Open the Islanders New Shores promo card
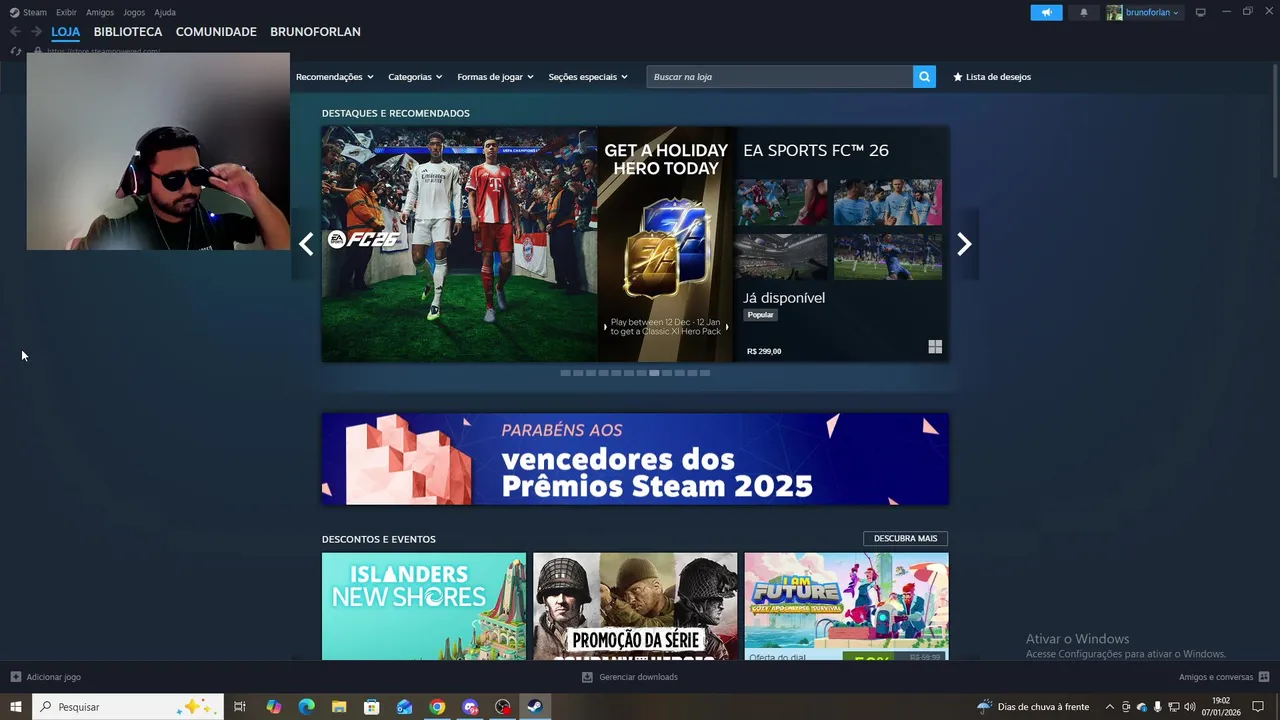Image resolution: width=1280 pixels, height=720 pixels. tap(424, 606)
